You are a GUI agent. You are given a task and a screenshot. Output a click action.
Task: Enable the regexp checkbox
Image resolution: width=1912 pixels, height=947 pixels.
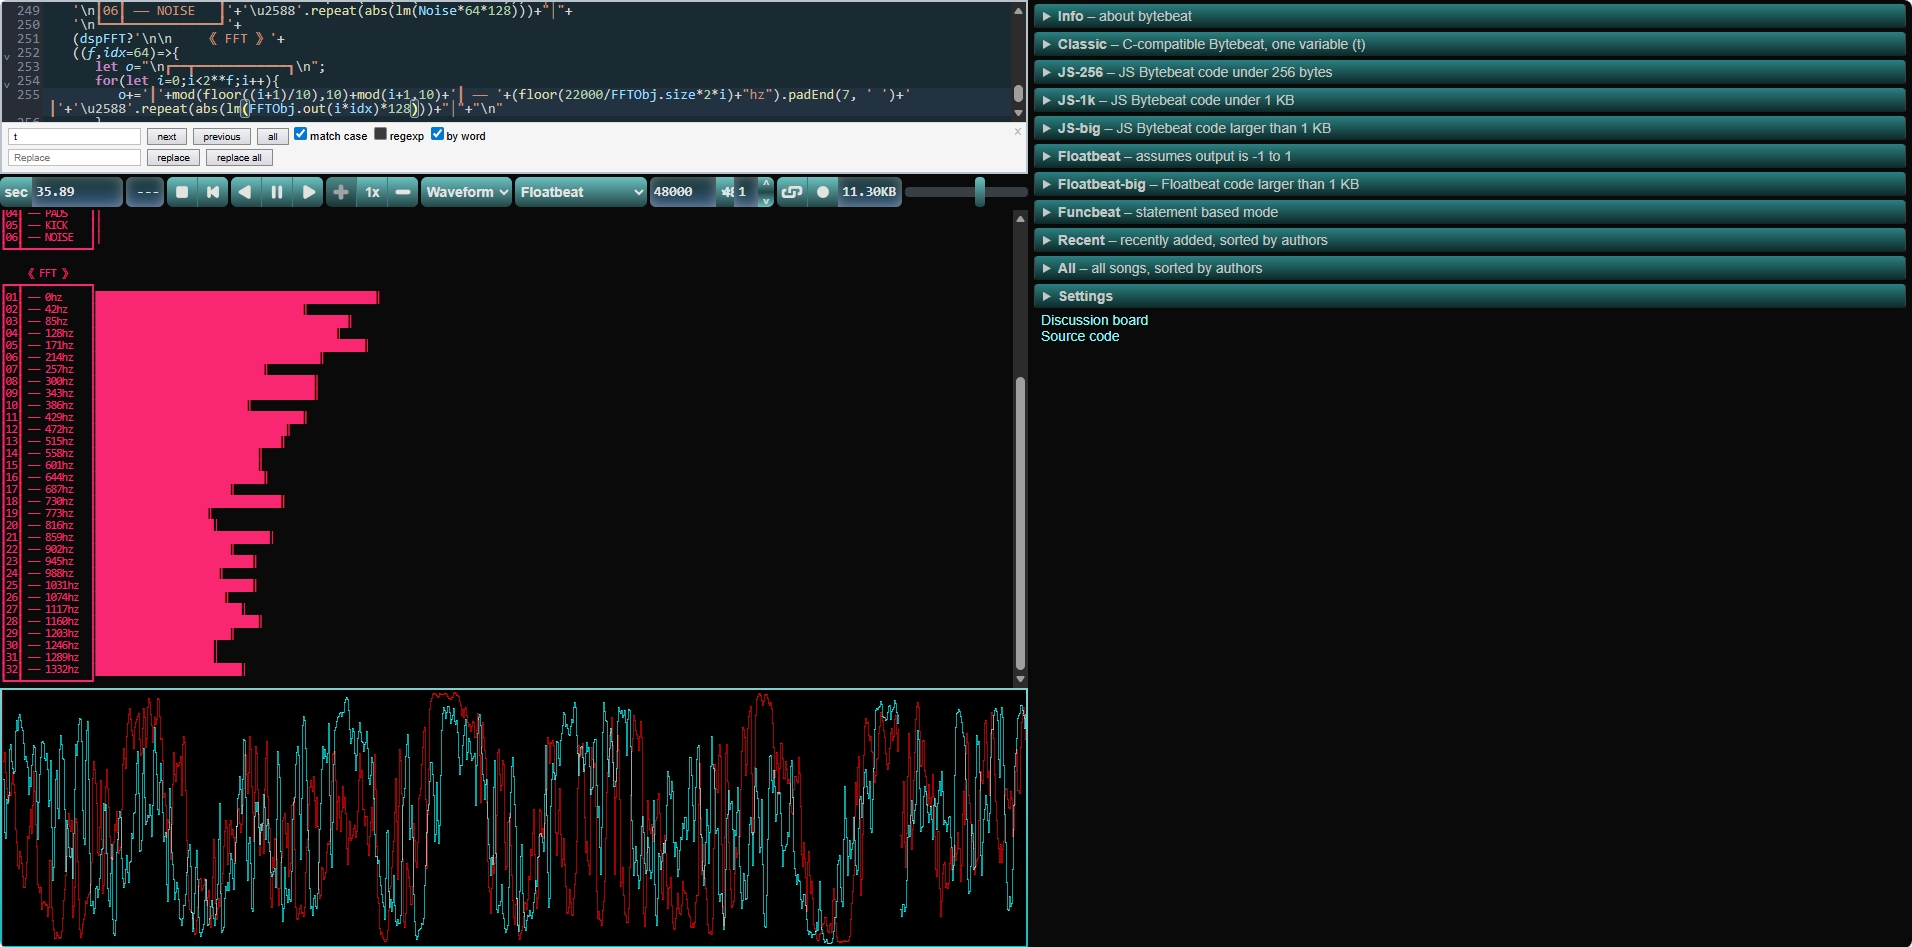381,134
